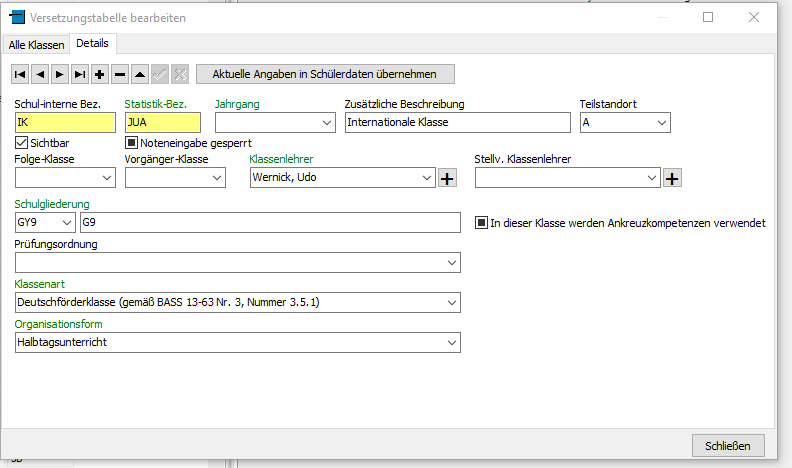Click the edit record triangle icon
The image size is (792, 468).
(140, 74)
